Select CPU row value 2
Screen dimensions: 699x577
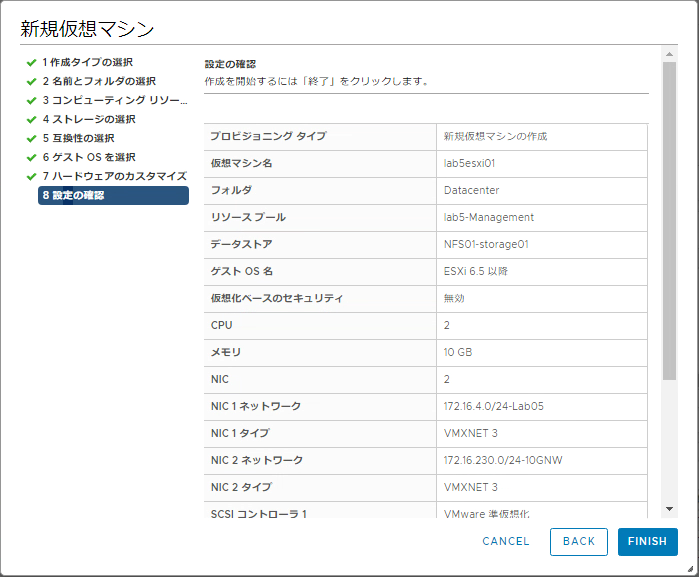447,326
